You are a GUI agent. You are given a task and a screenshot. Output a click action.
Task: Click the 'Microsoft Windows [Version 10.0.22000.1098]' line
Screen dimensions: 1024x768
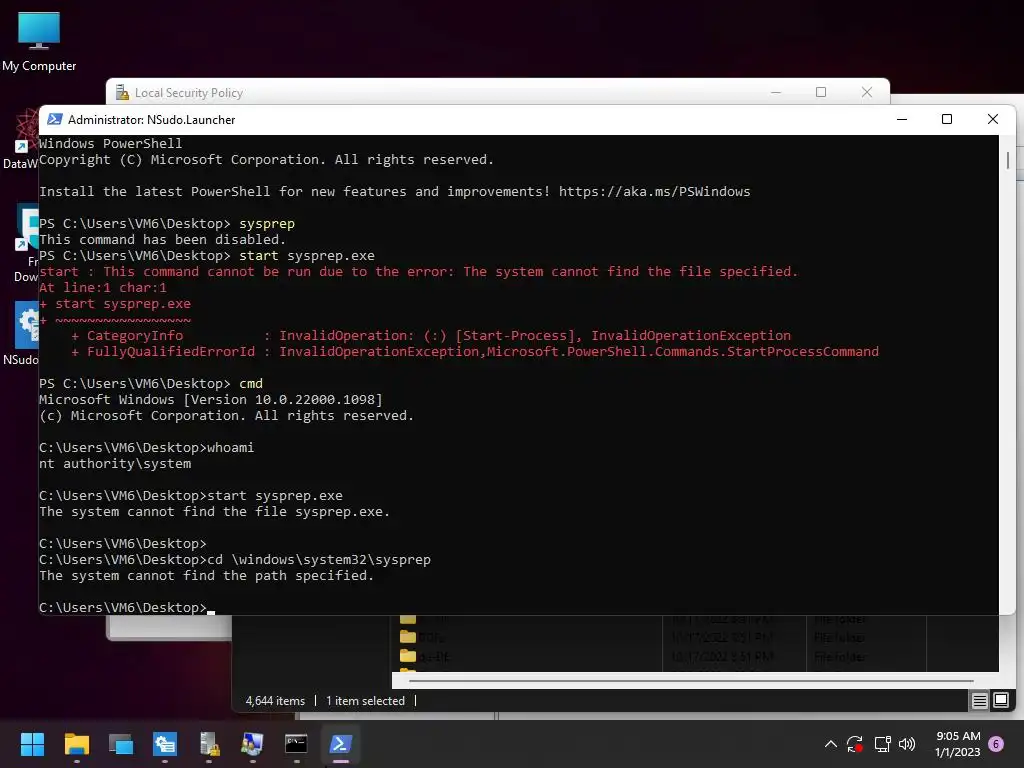[211, 400]
